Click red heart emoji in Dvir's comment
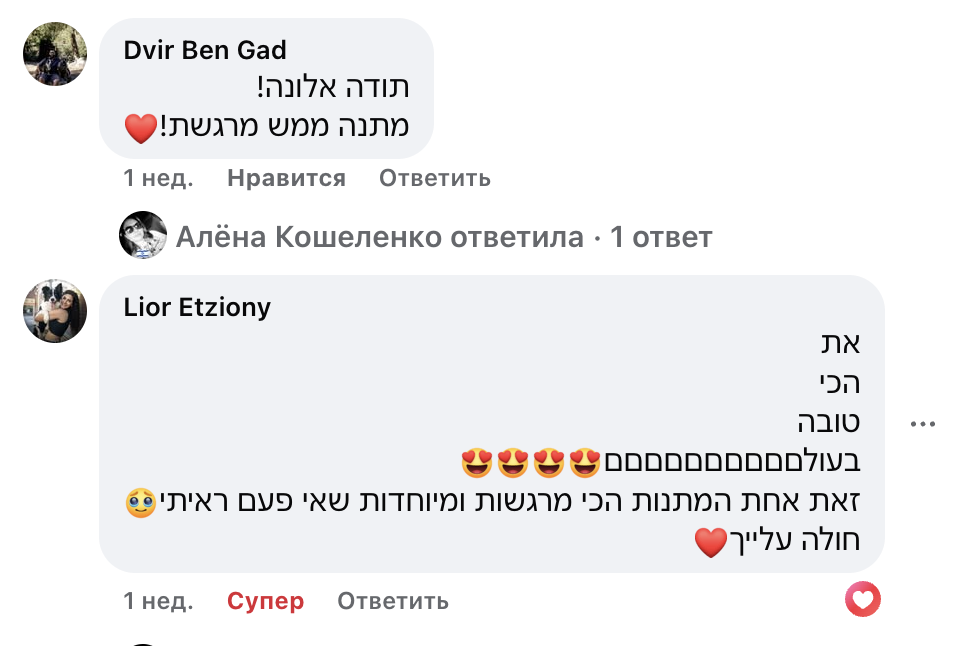Image resolution: width=966 pixels, height=646 pixels. [x=141, y=127]
